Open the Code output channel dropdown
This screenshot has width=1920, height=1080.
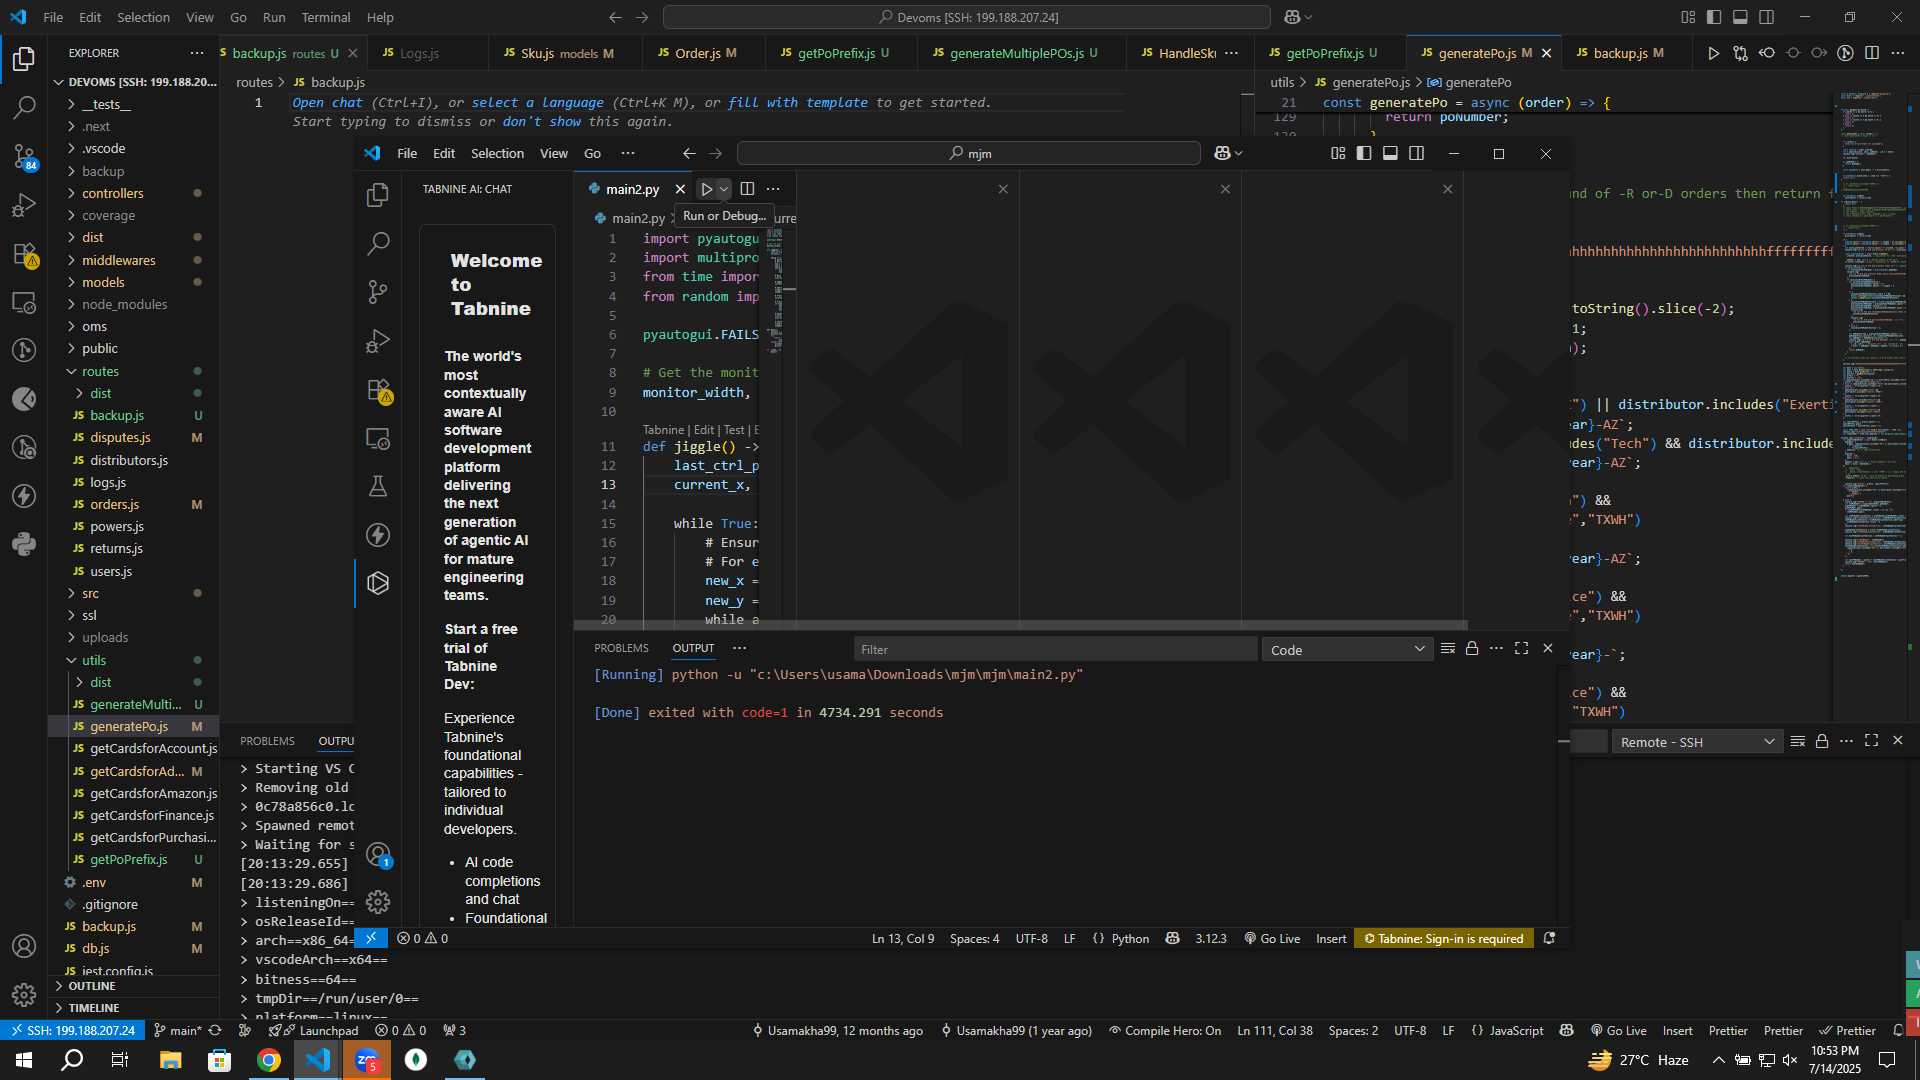coord(1347,650)
